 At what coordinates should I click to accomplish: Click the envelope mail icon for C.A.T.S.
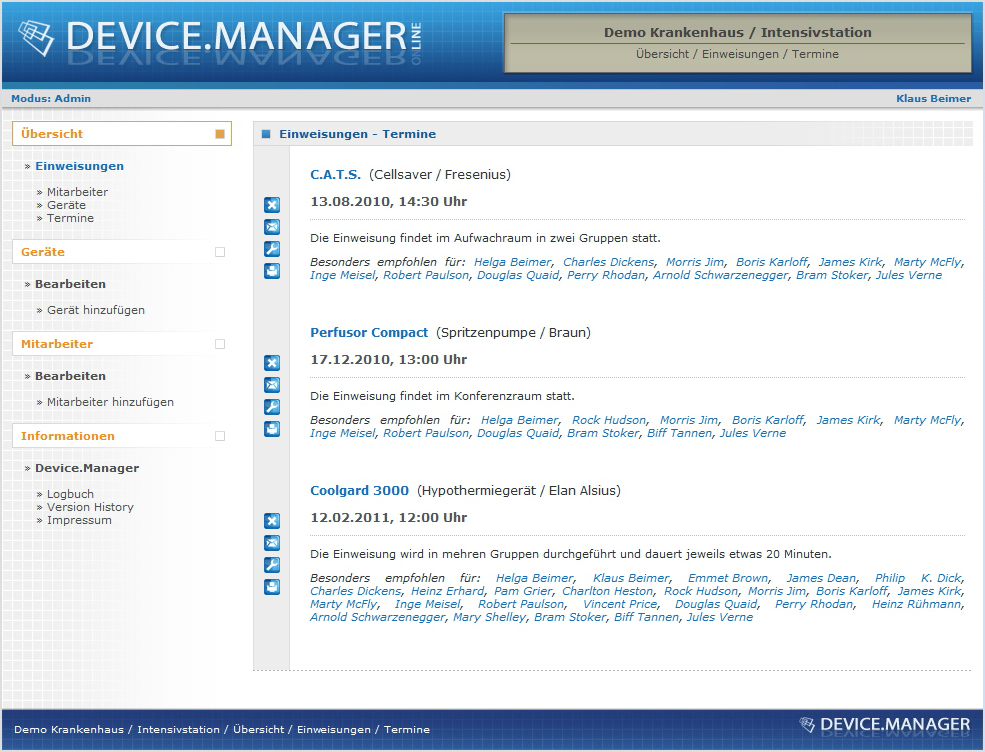tap(272, 227)
